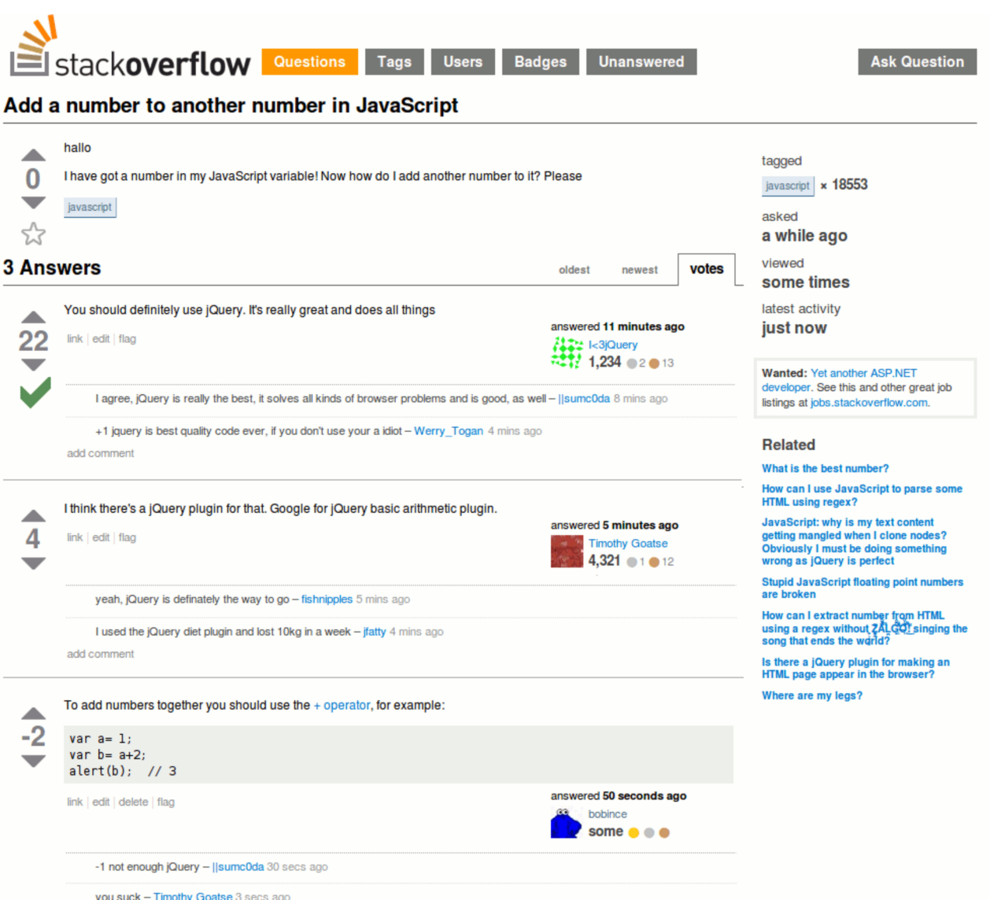
Task: Open the Unanswered tab
Action: click(641, 62)
